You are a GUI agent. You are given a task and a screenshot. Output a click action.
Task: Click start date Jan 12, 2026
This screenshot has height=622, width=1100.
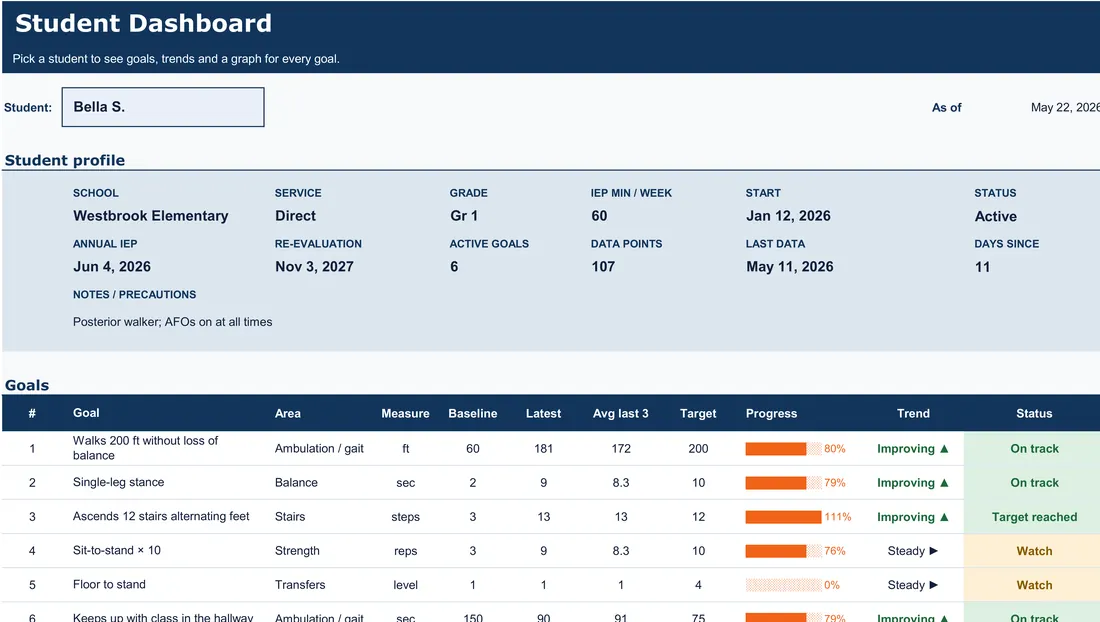(788, 216)
